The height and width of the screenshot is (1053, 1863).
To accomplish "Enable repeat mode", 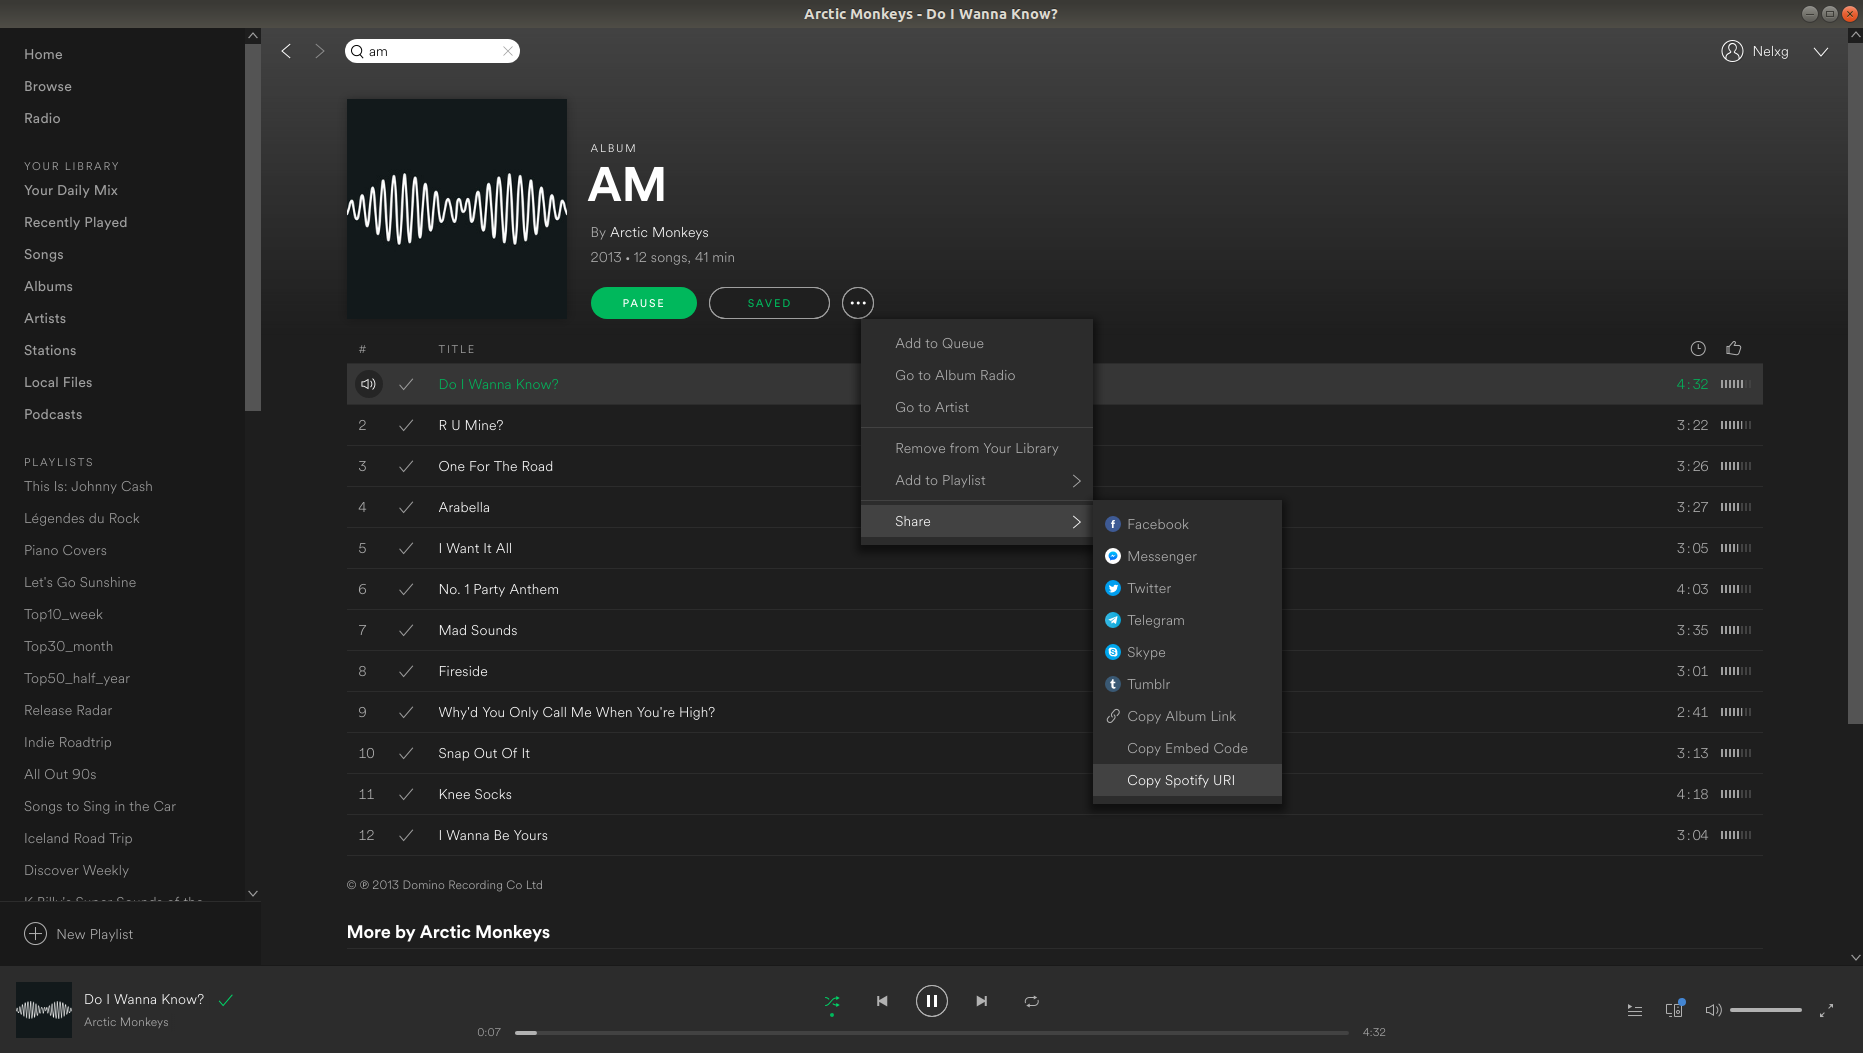I will 1031,1001.
